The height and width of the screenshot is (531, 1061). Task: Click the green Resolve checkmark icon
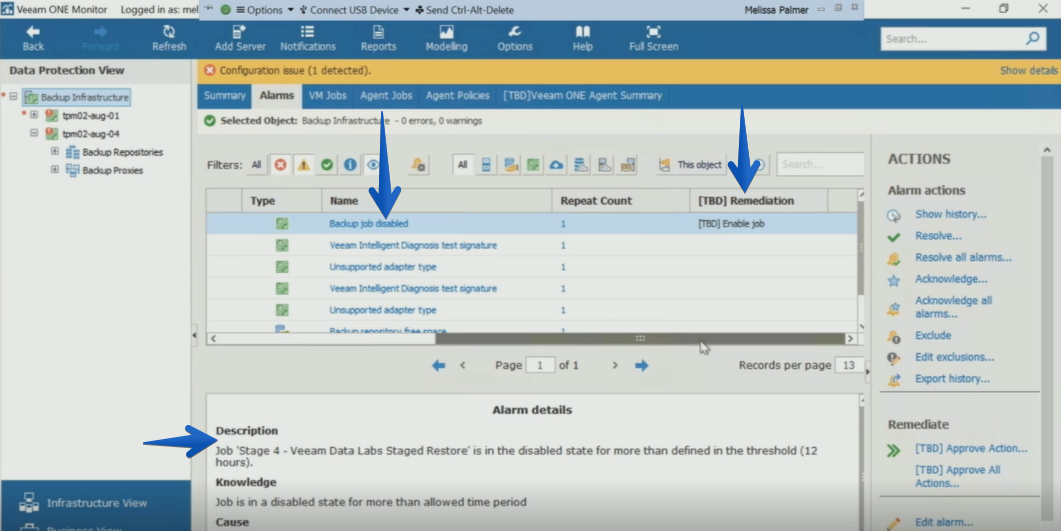coord(894,237)
